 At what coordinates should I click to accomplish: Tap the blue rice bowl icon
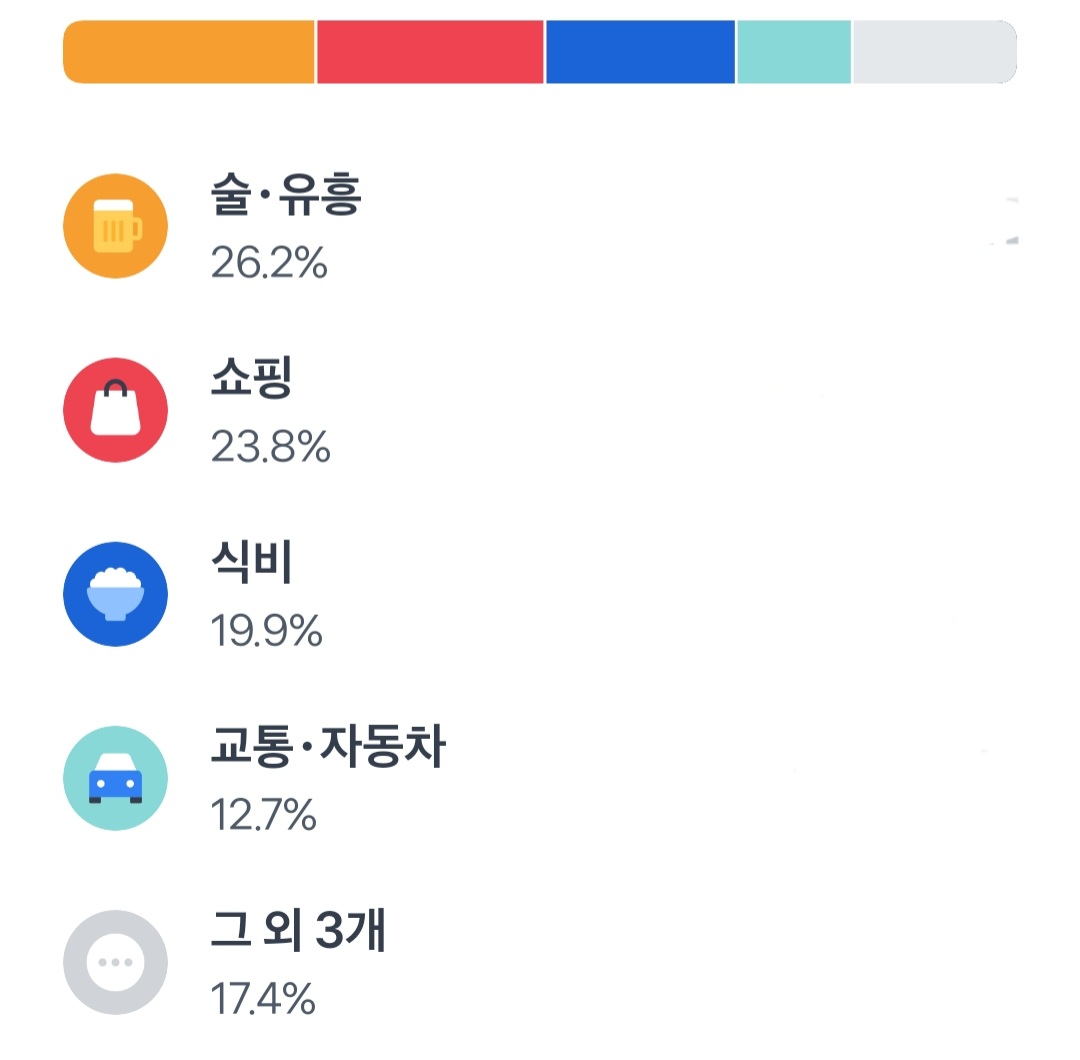click(115, 594)
